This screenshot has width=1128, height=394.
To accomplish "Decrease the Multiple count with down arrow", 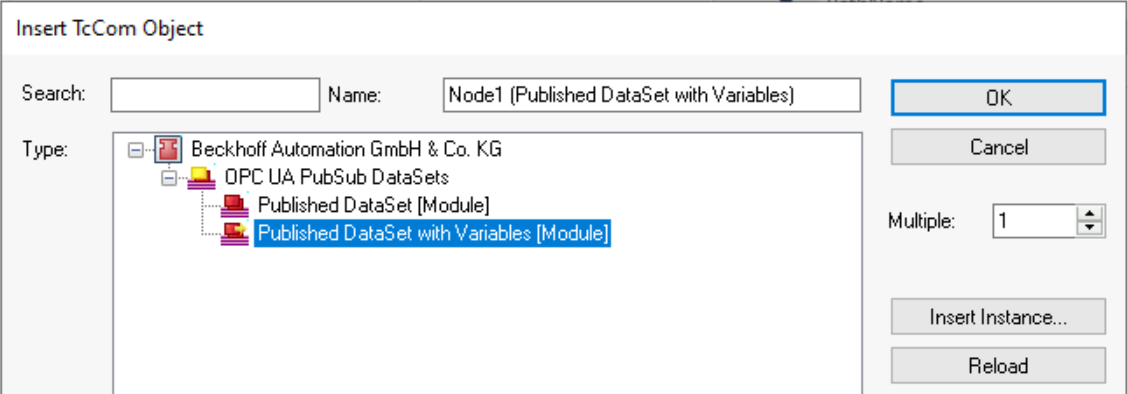I will pos(1091,229).
